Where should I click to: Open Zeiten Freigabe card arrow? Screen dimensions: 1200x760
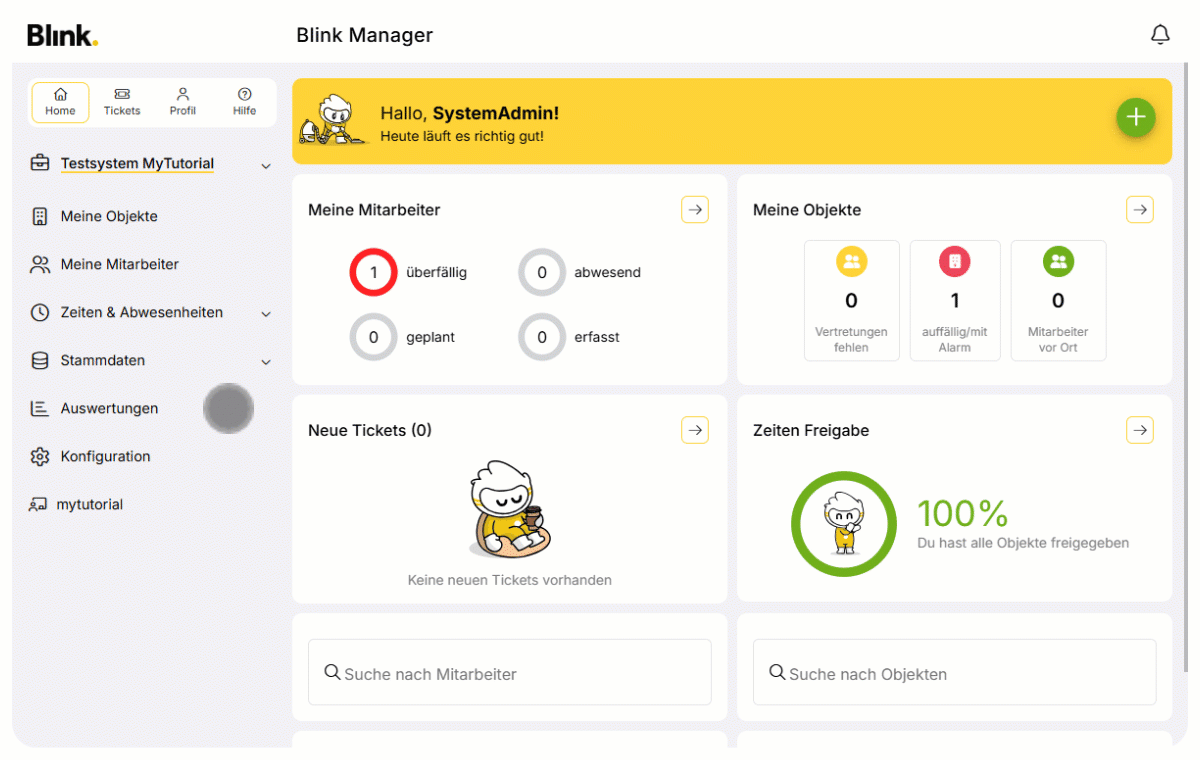point(1140,430)
